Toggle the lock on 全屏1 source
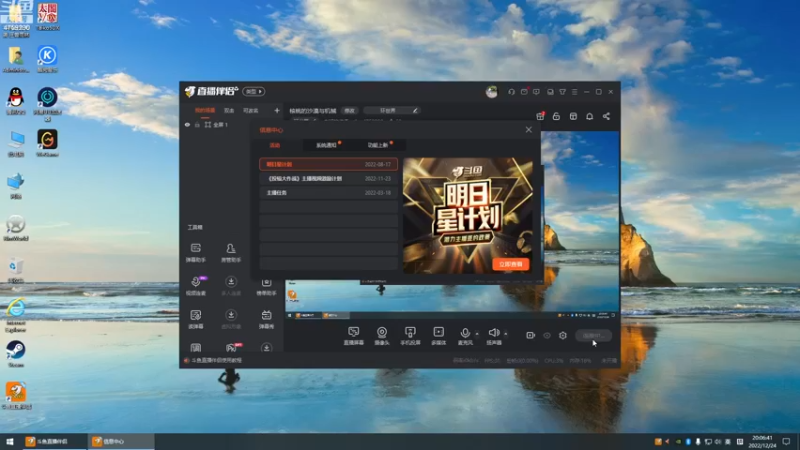The width and height of the screenshot is (800, 450). click(x=197, y=124)
